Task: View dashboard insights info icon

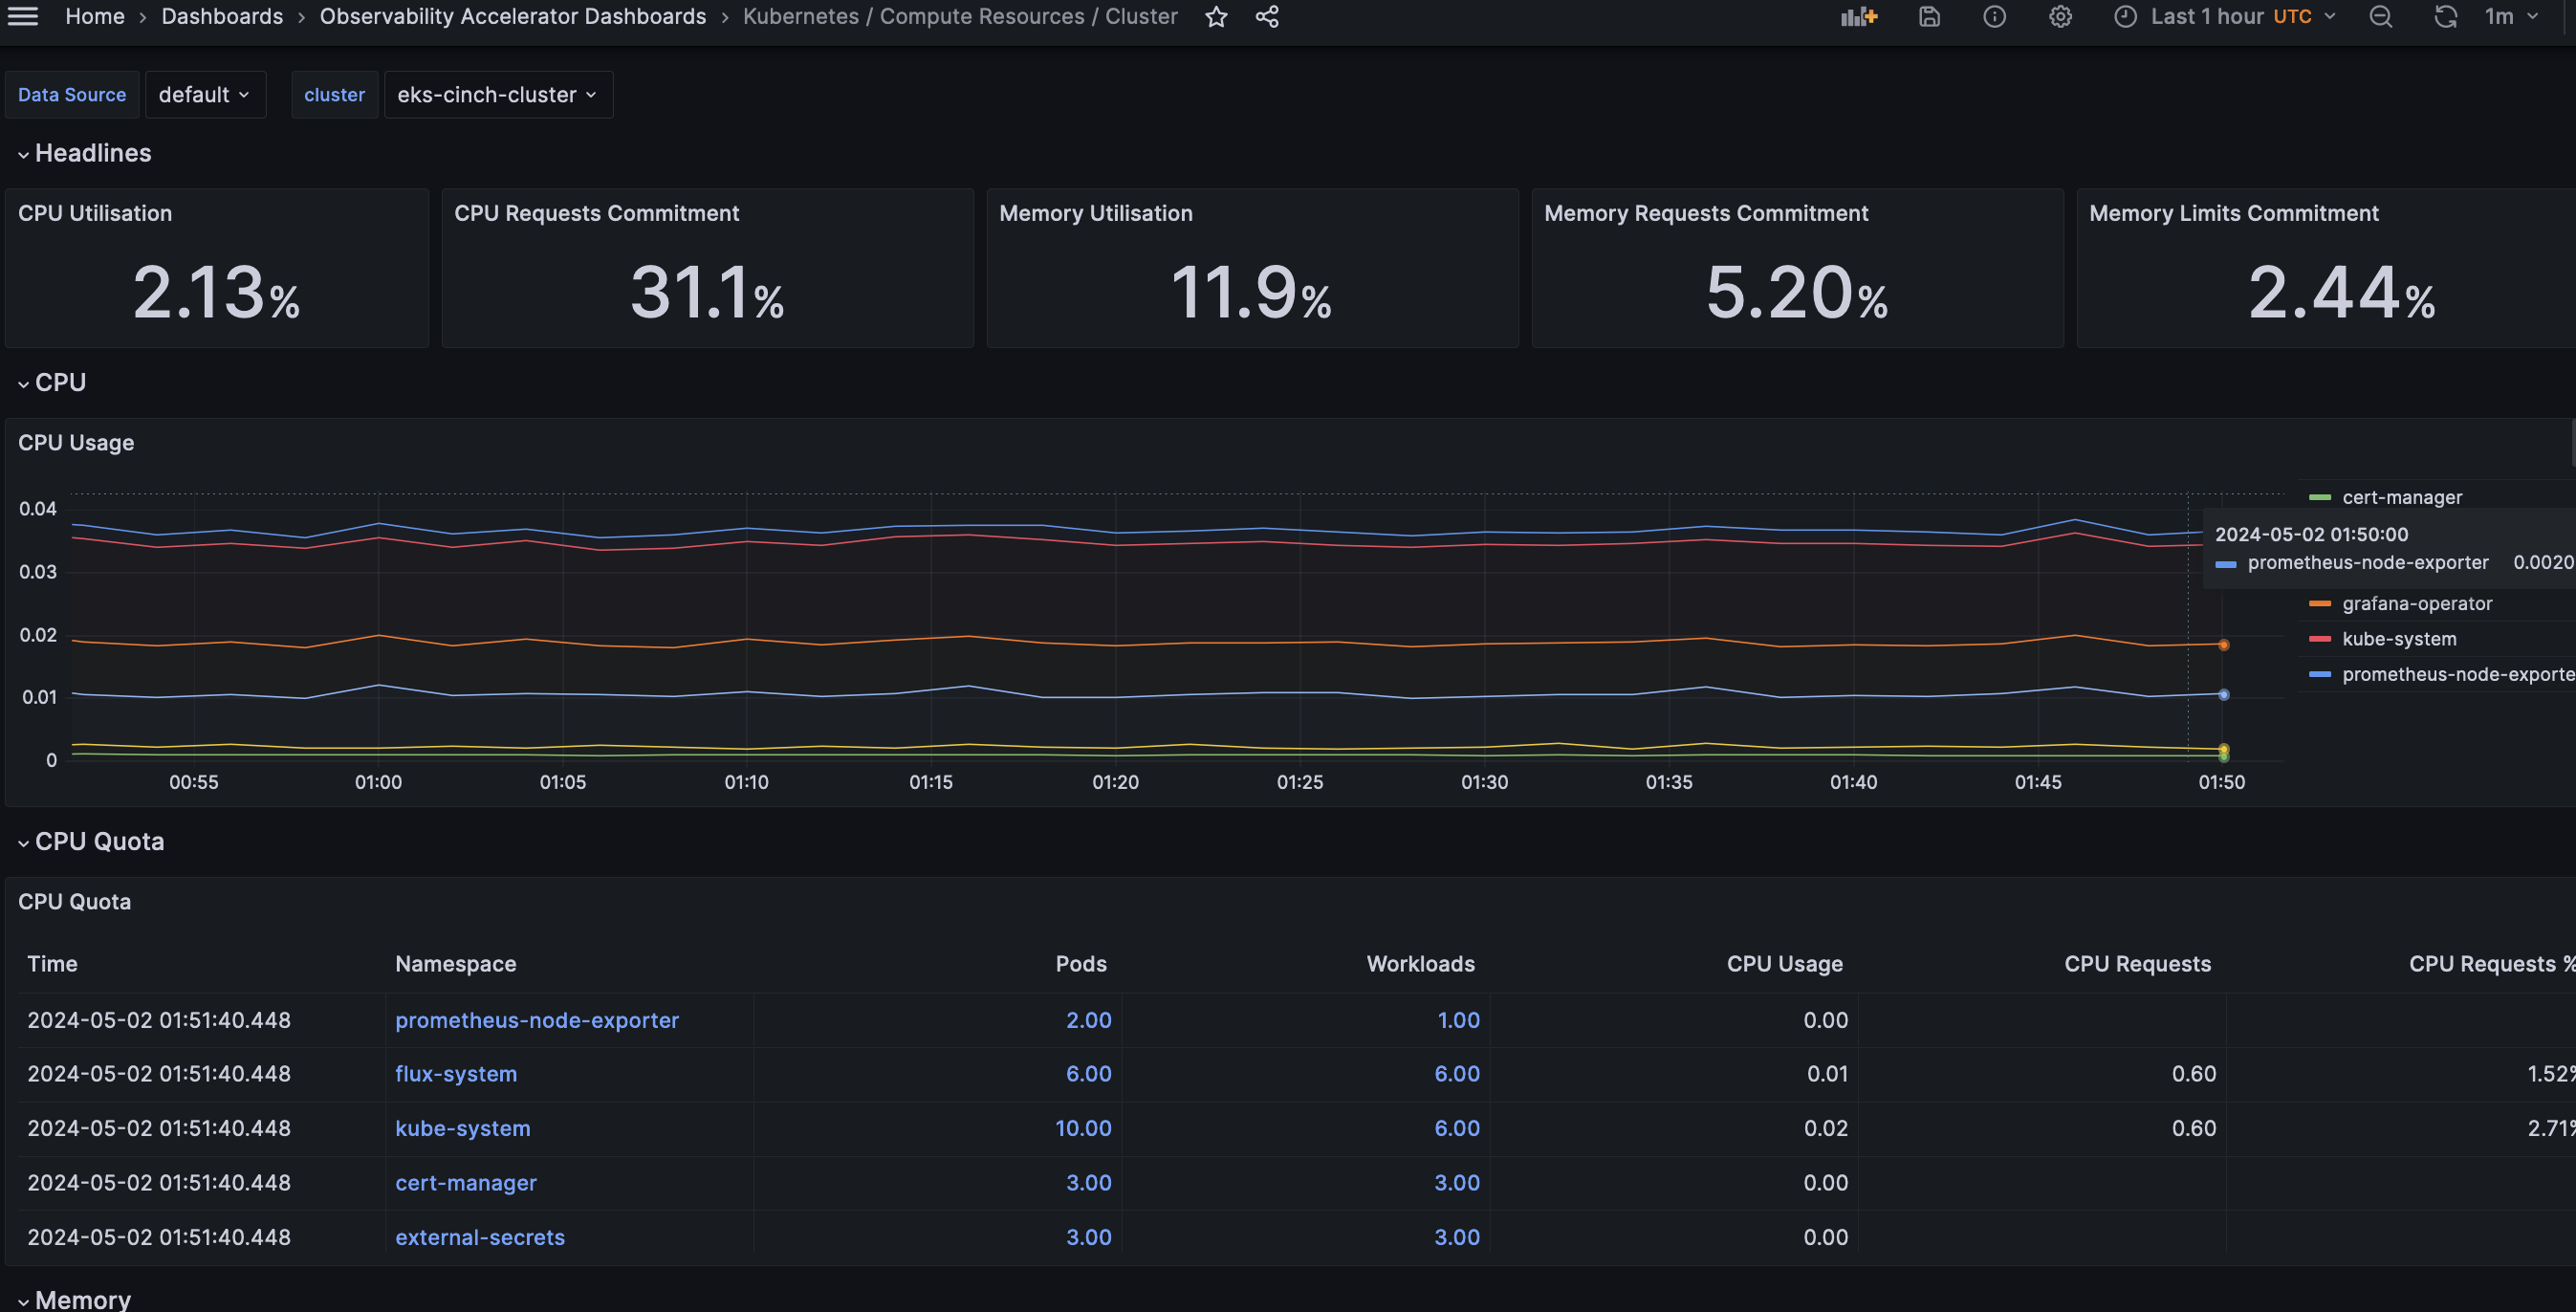Action: 1995,16
